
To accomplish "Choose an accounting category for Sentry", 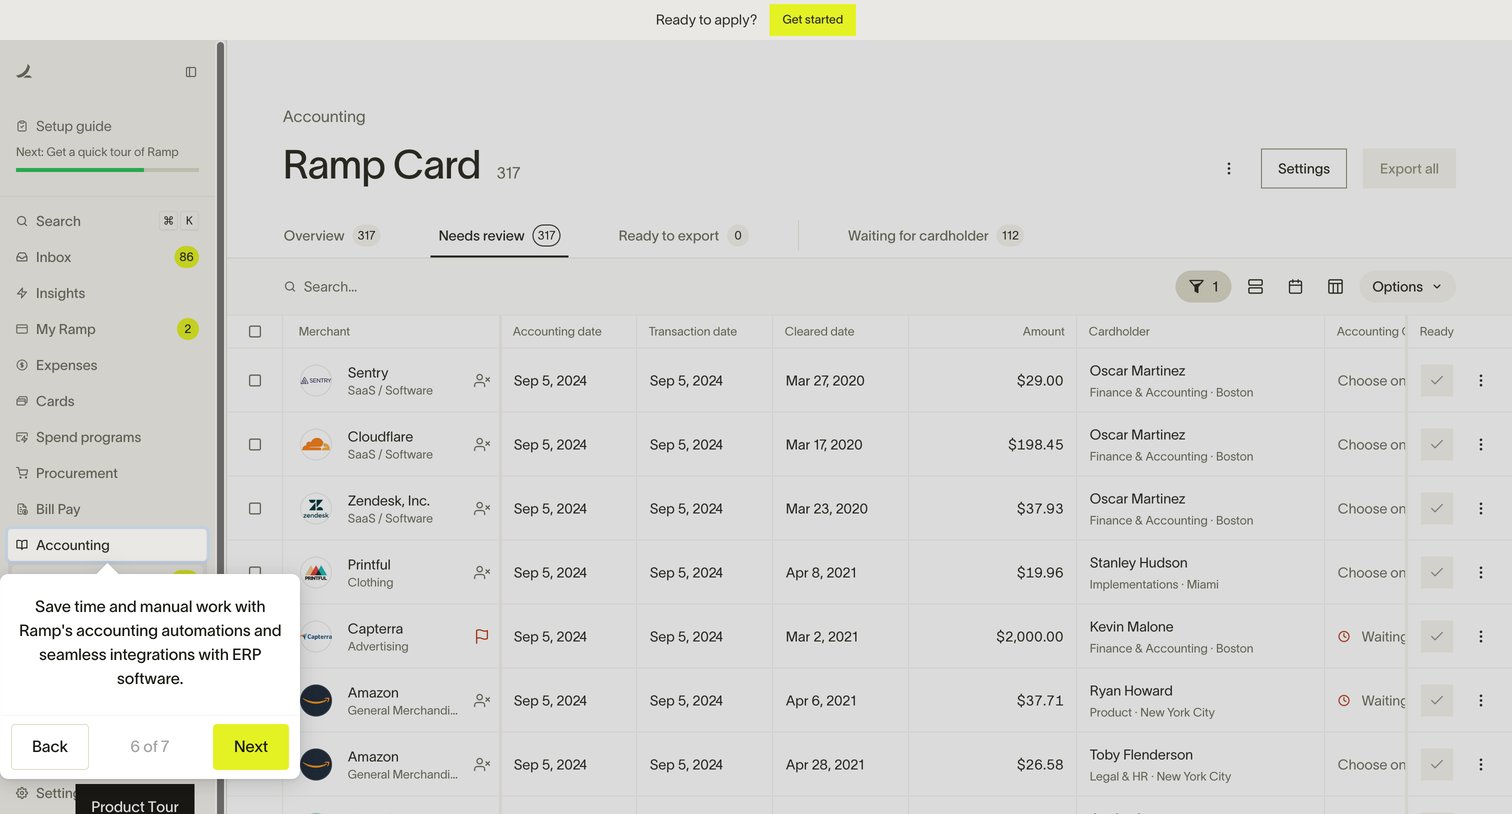I will coord(1371,381).
